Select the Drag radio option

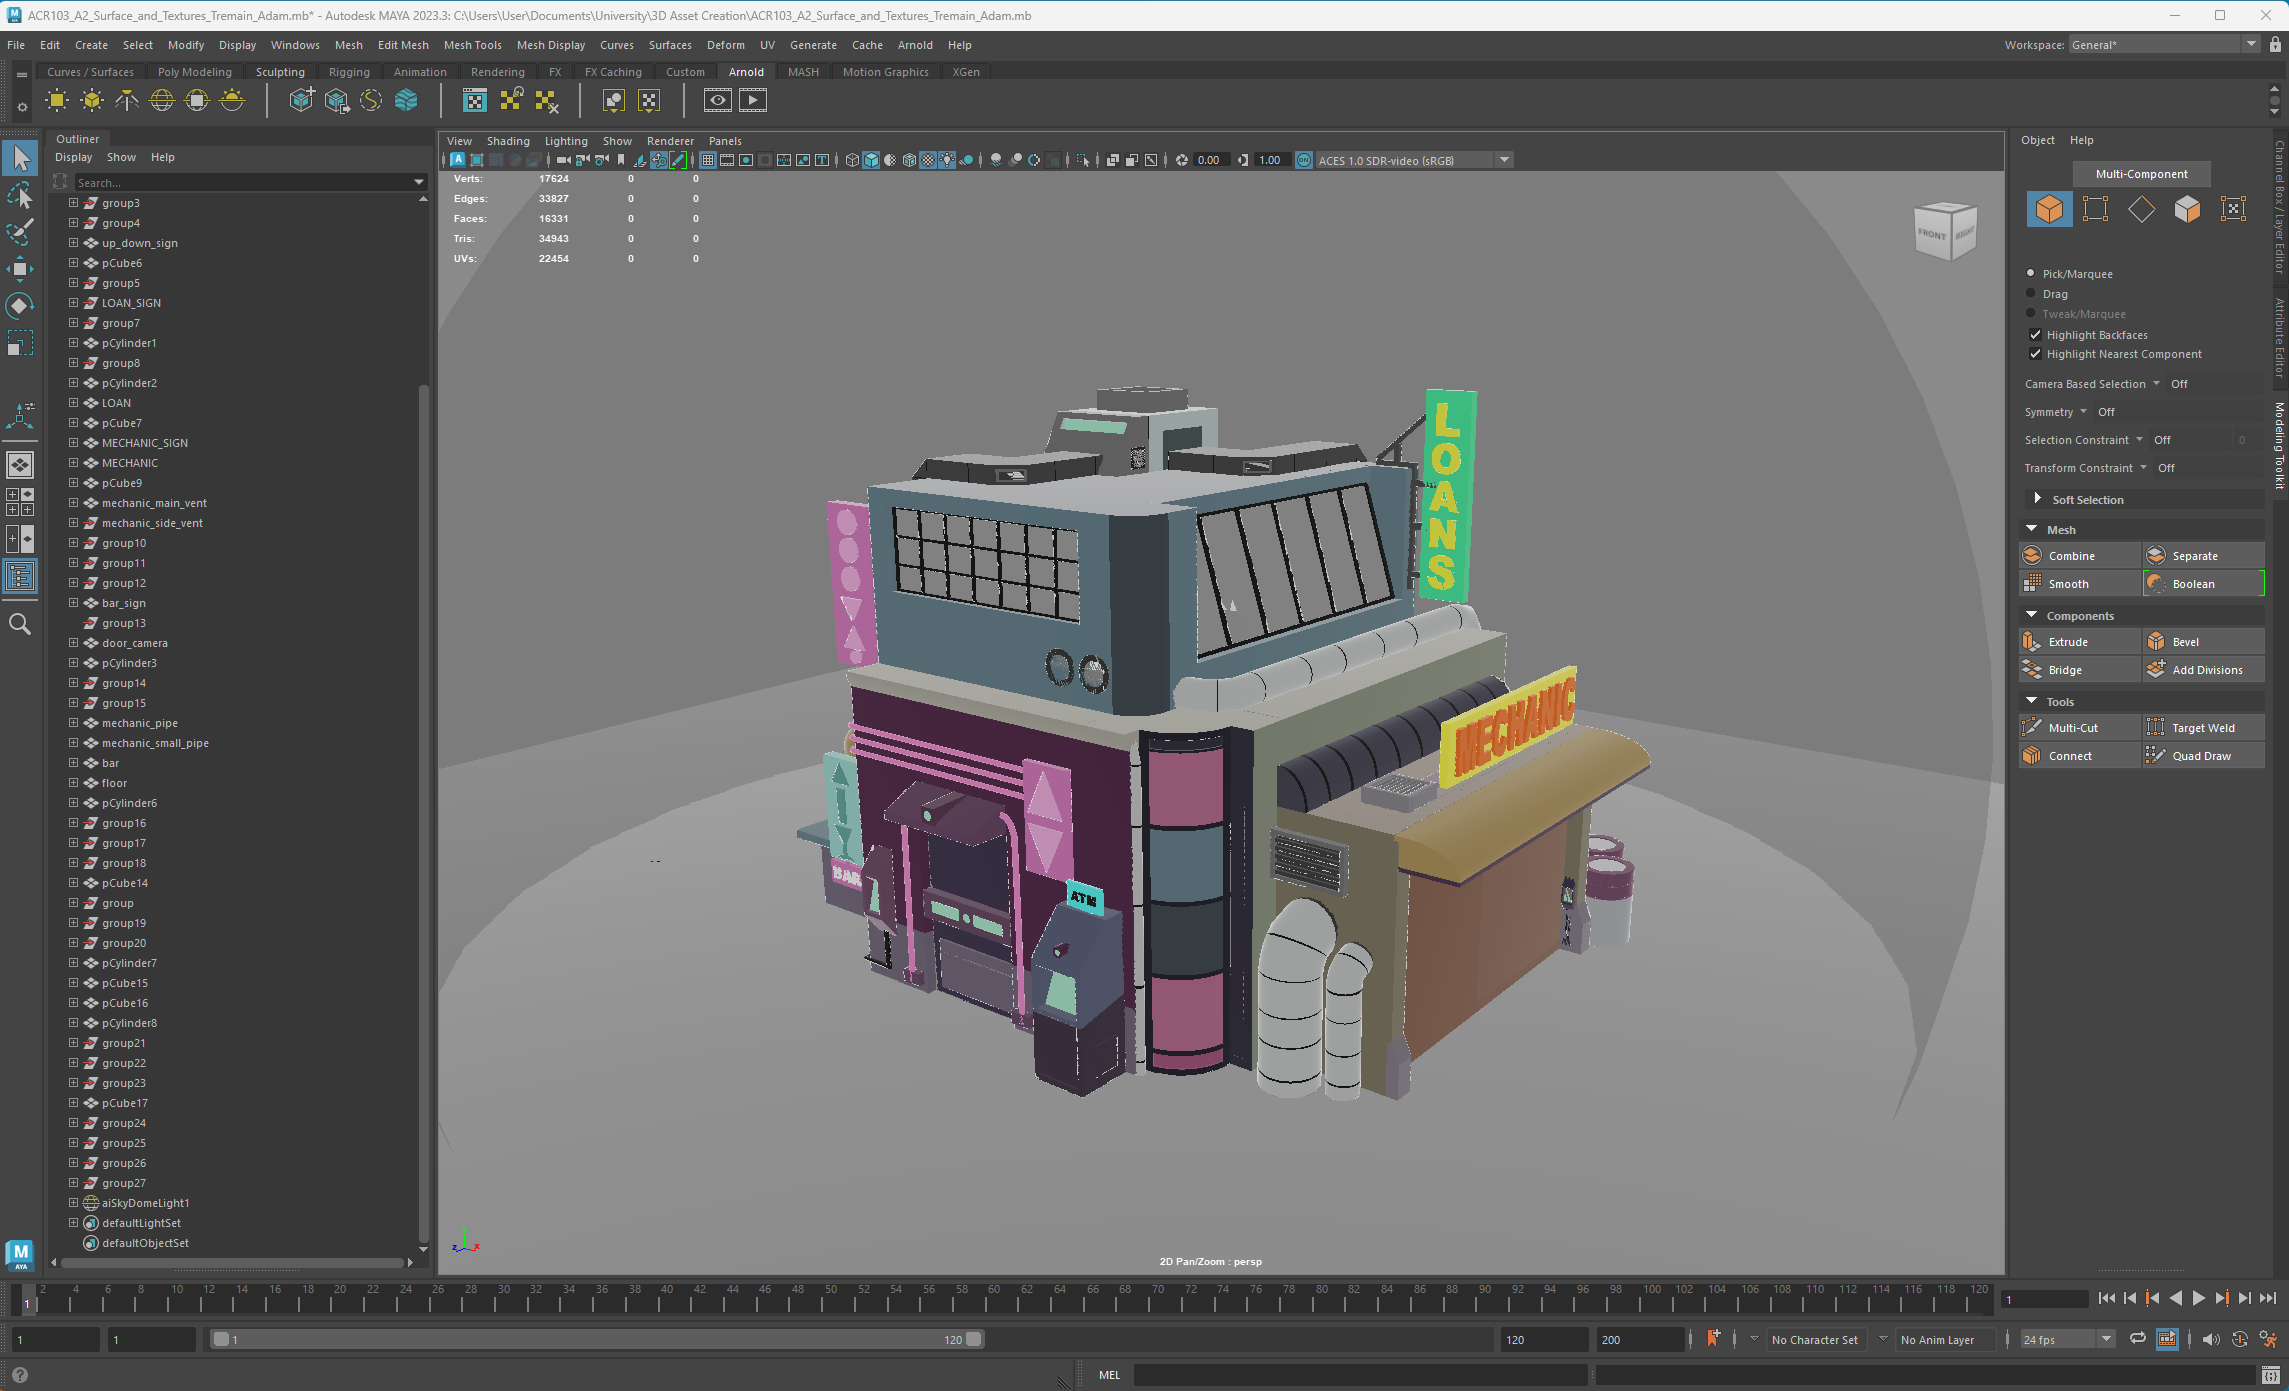(x=2031, y=294)
